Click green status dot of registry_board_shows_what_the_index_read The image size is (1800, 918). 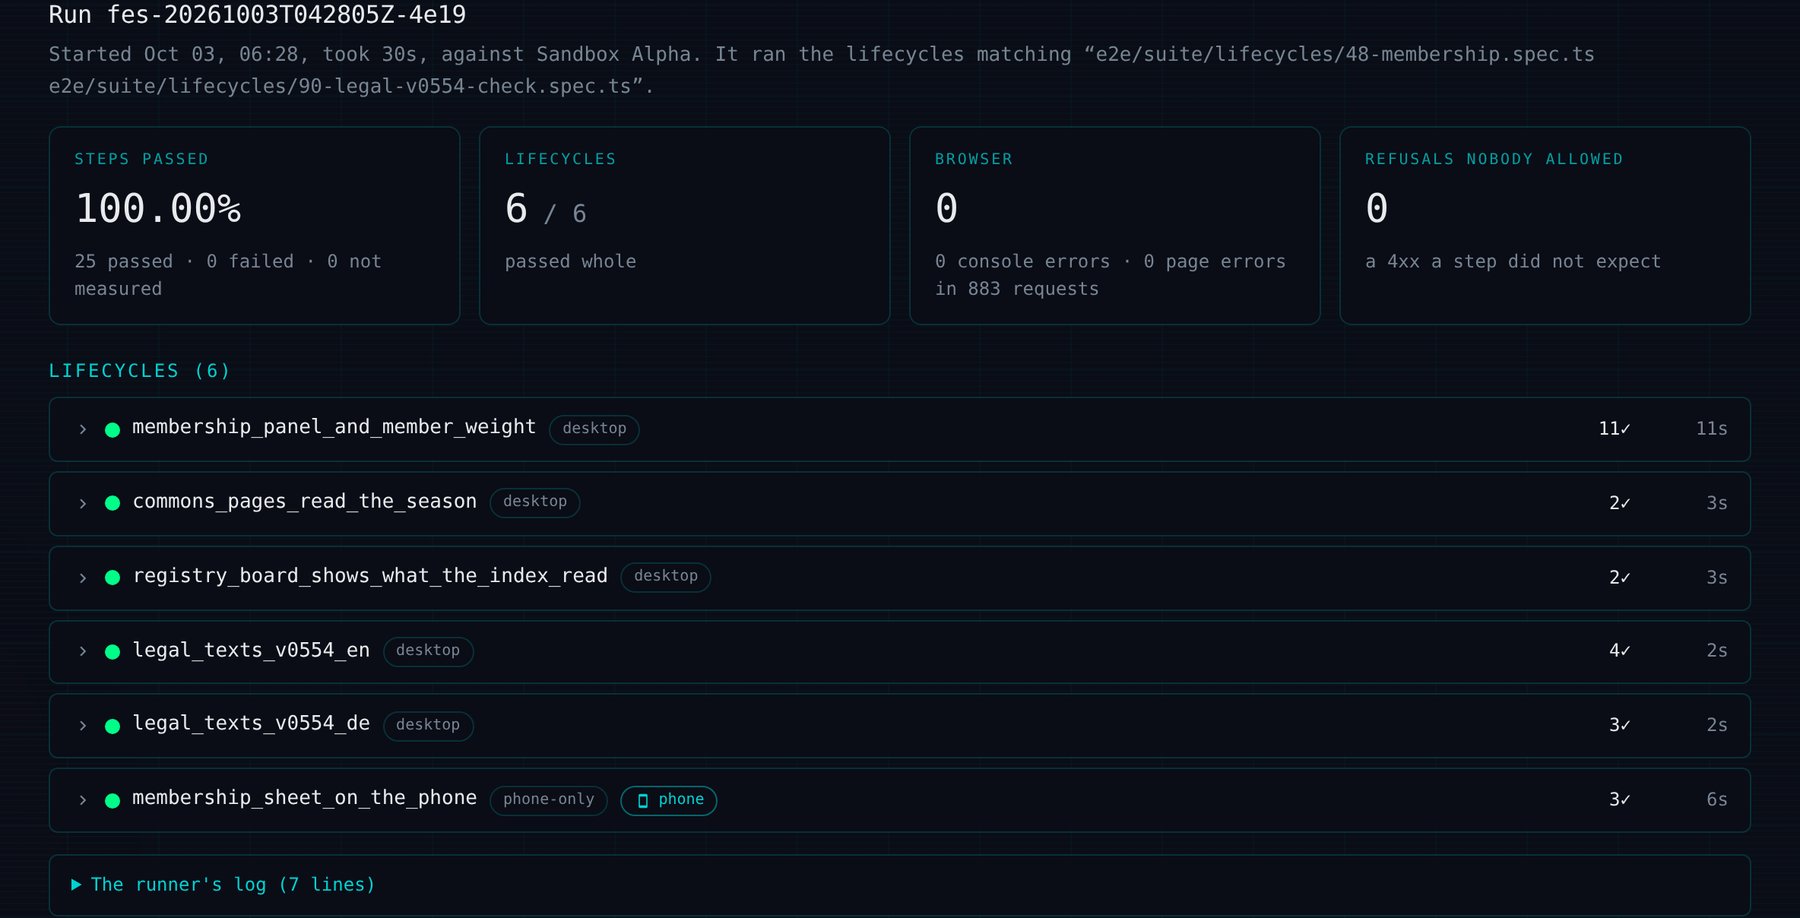coord(113,578)
